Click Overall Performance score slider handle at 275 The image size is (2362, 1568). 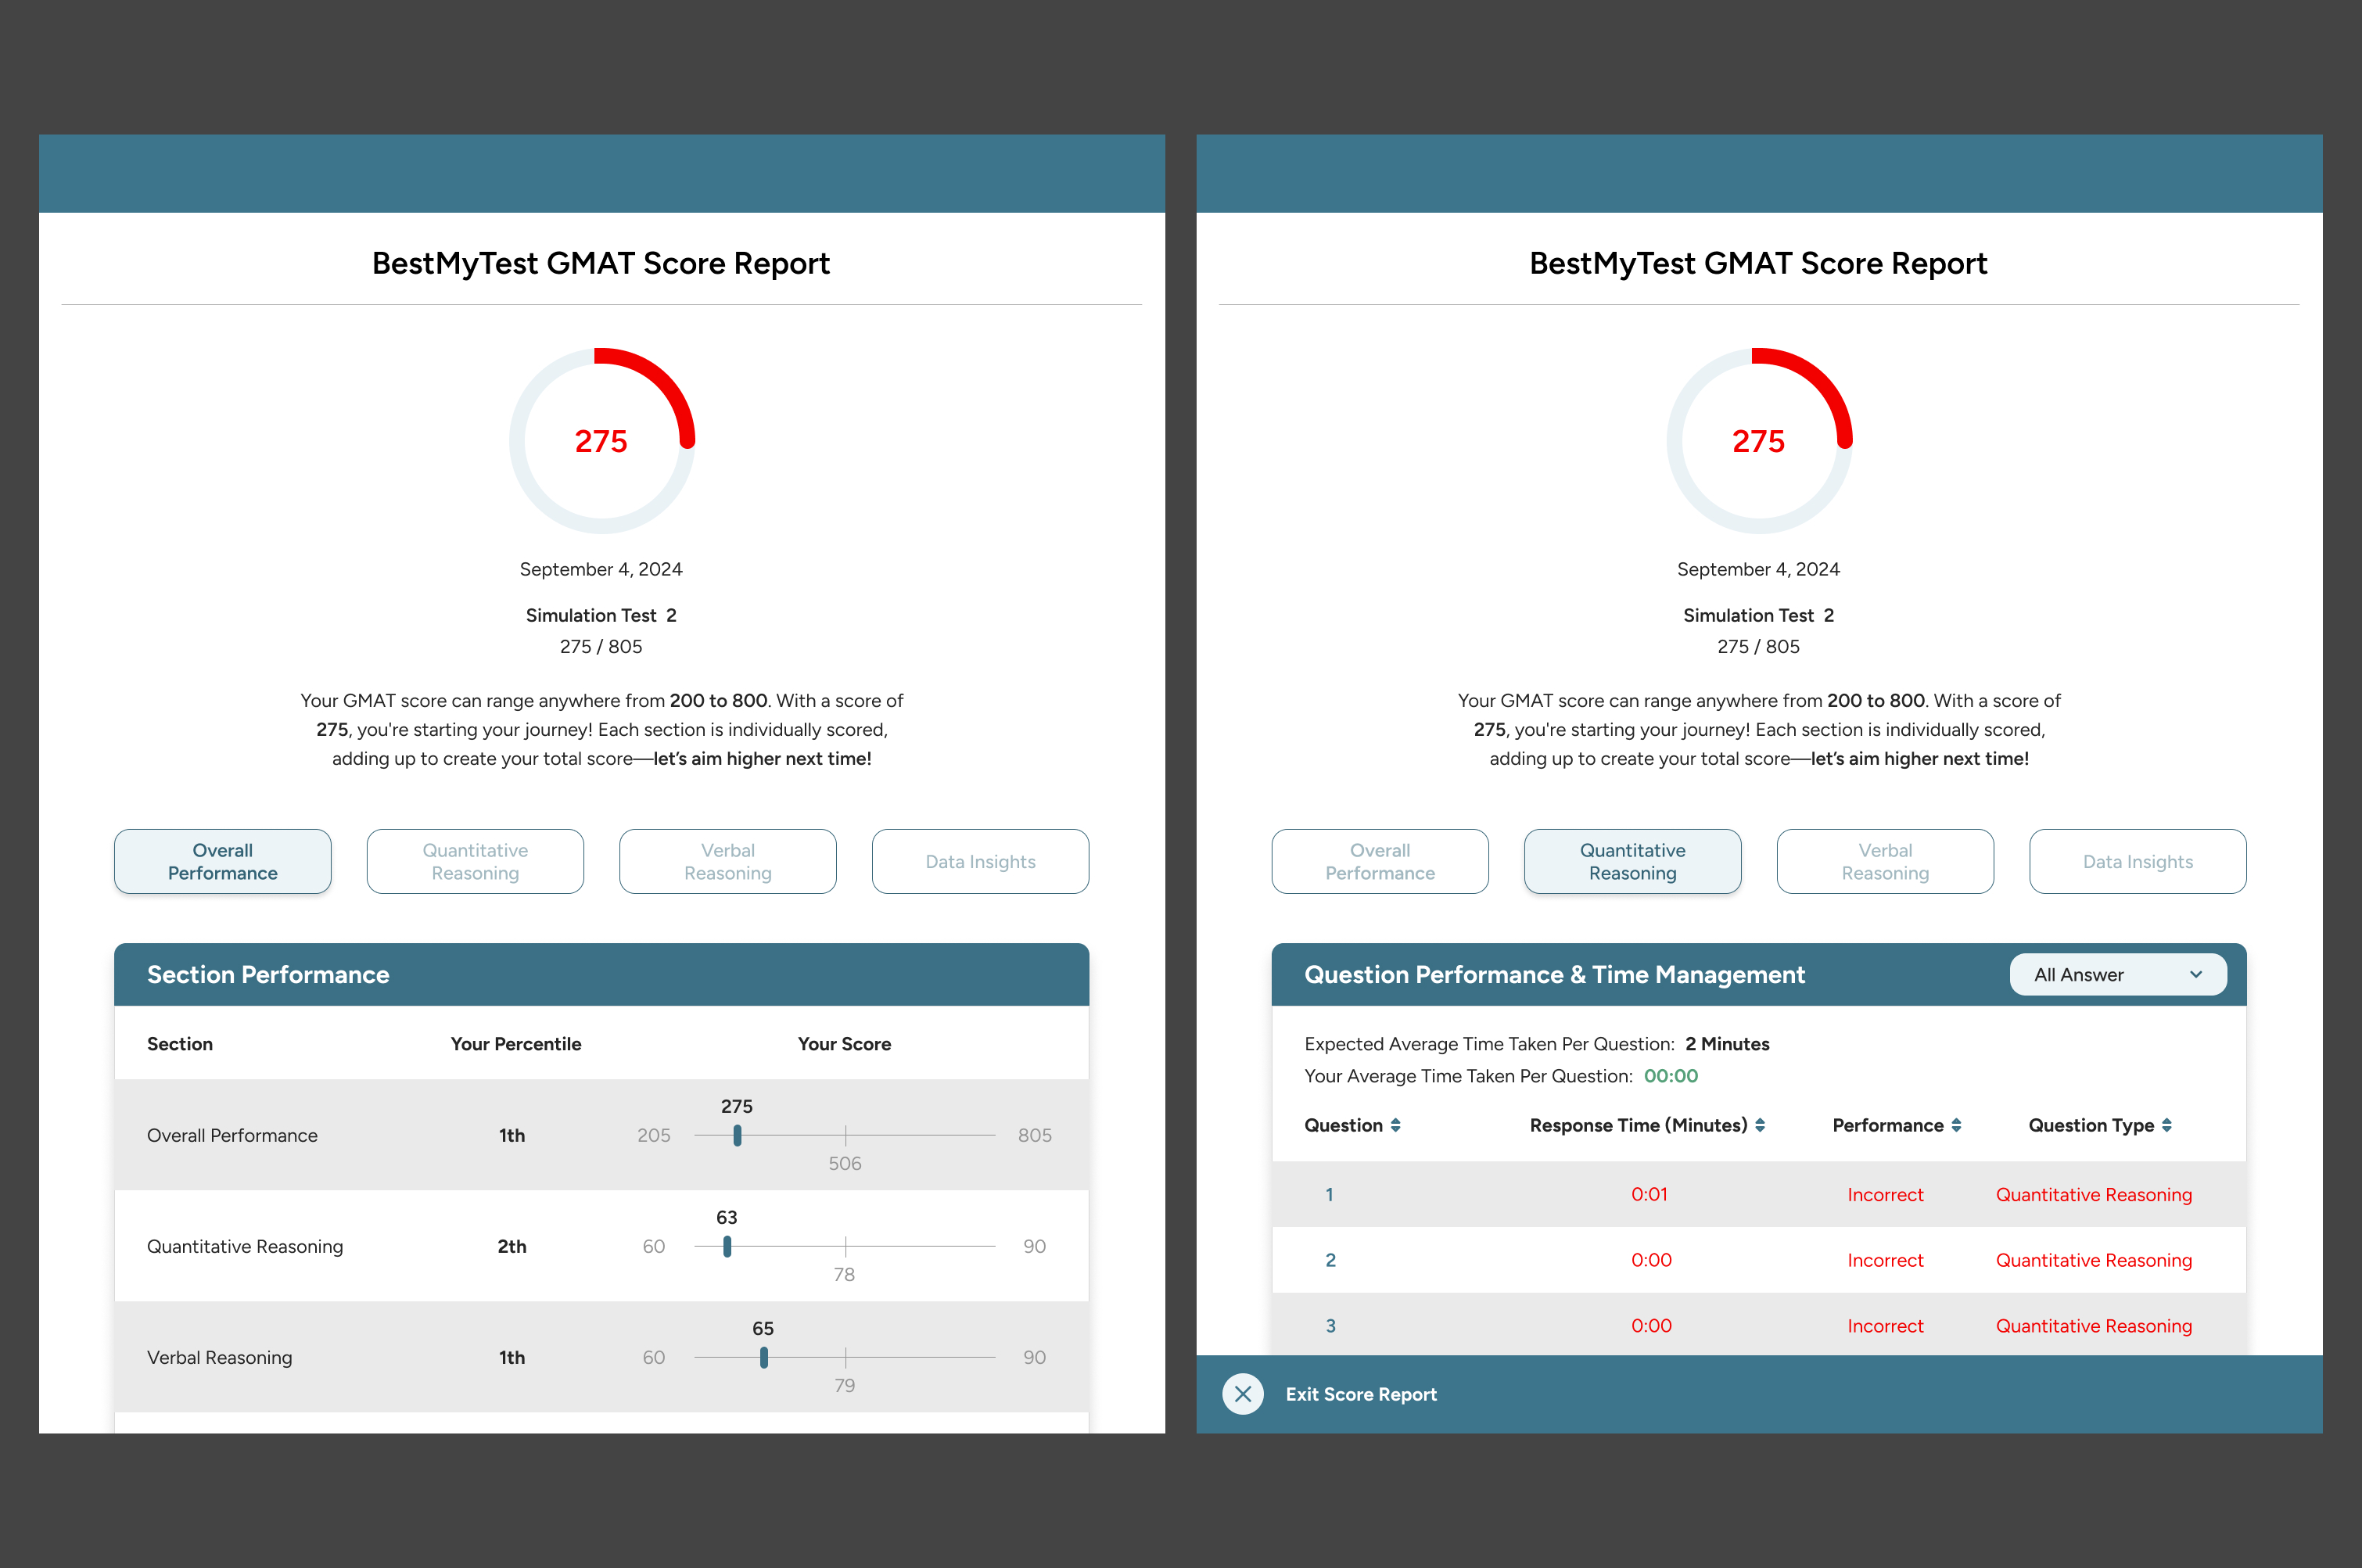[x=737, y=1136]
